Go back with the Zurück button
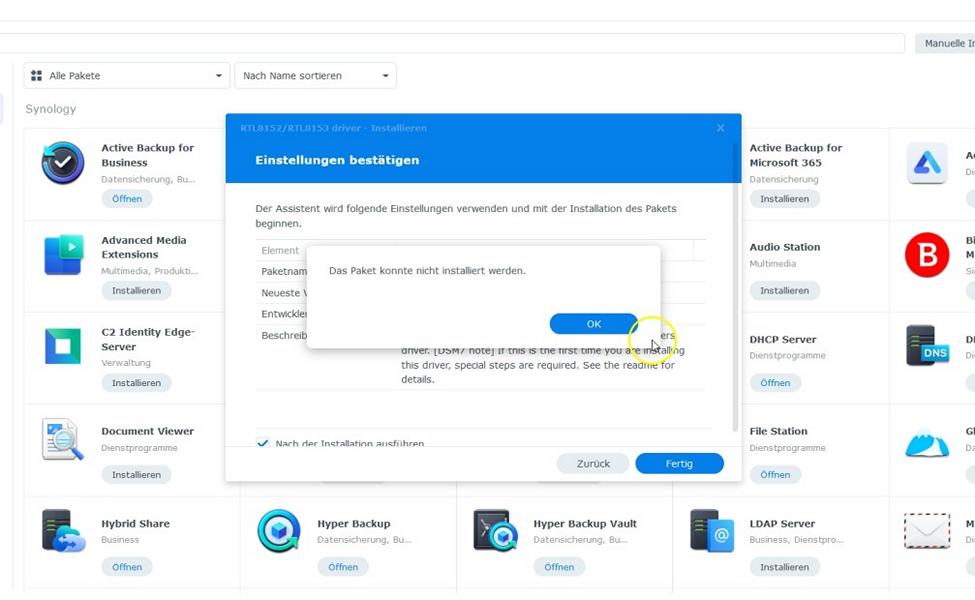The image size is (975, 600). pyautogui.click(x=593, y=463)
